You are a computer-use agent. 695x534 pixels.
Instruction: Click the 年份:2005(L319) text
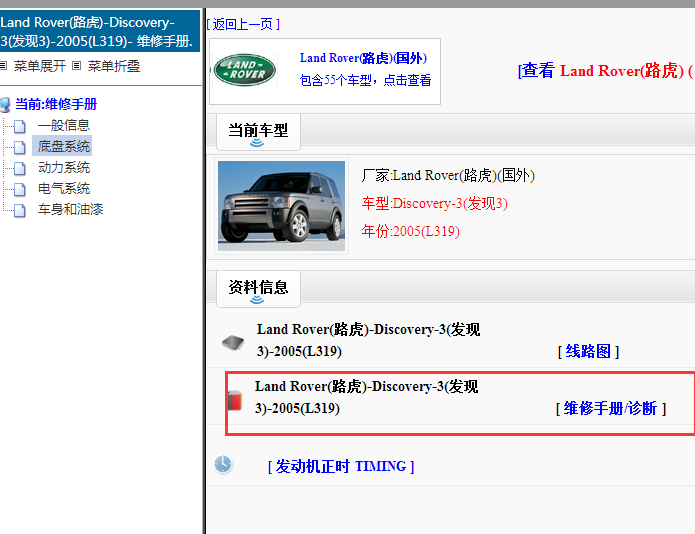pos(410,231)
